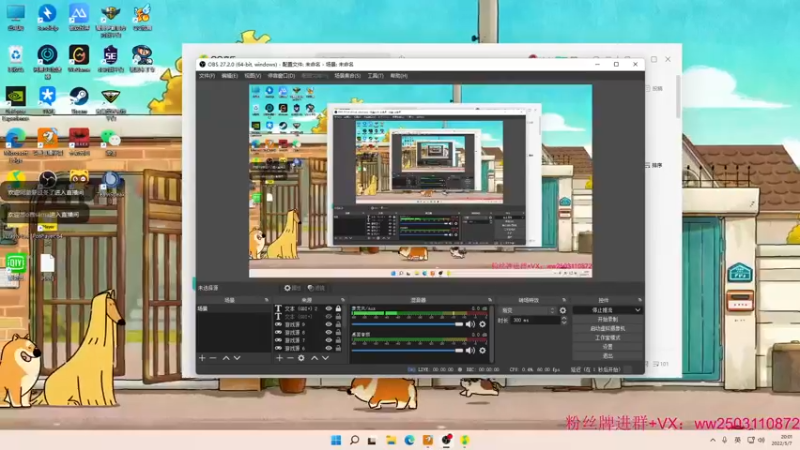Switch to OBS from the taskbar
This screenshot has height=450, width=800.
446,440
